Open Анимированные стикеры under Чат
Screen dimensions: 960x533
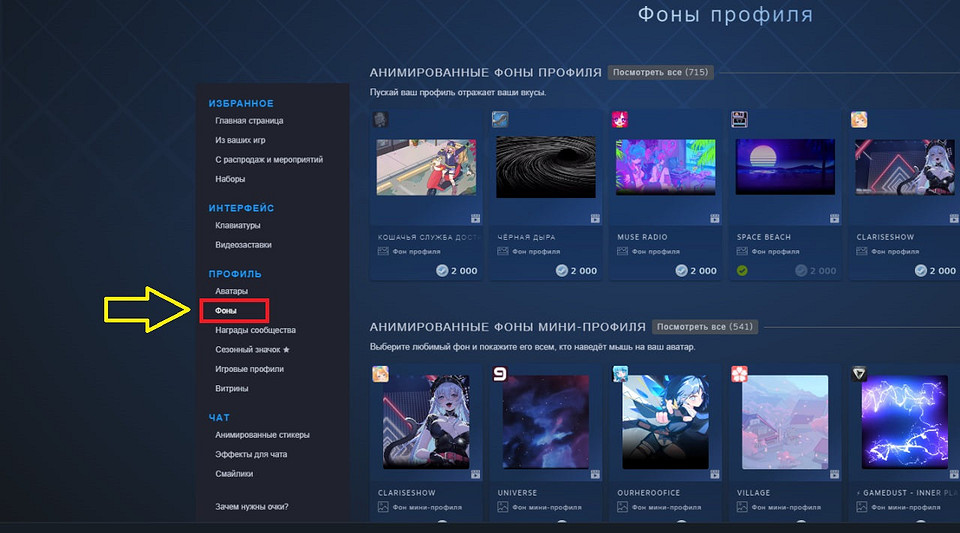click(262, 435)
